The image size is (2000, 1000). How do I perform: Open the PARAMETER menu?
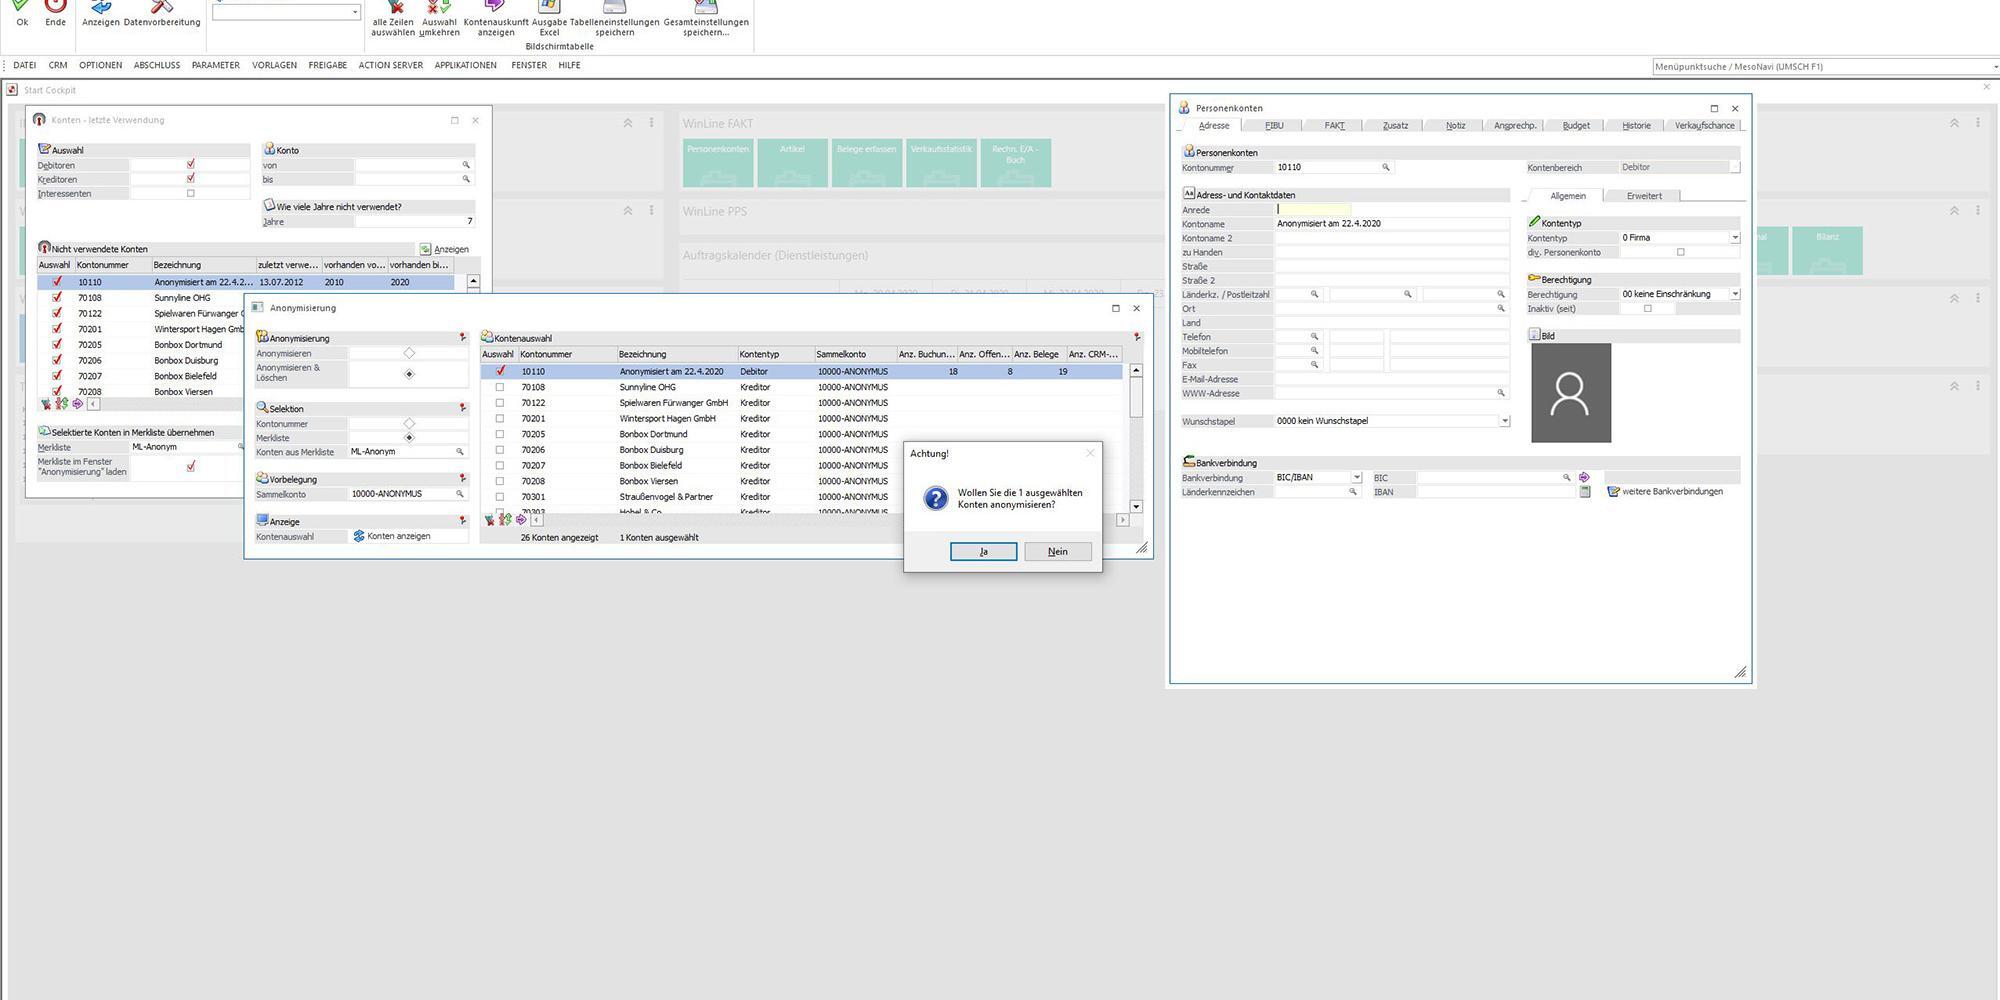tap(216, 65)
